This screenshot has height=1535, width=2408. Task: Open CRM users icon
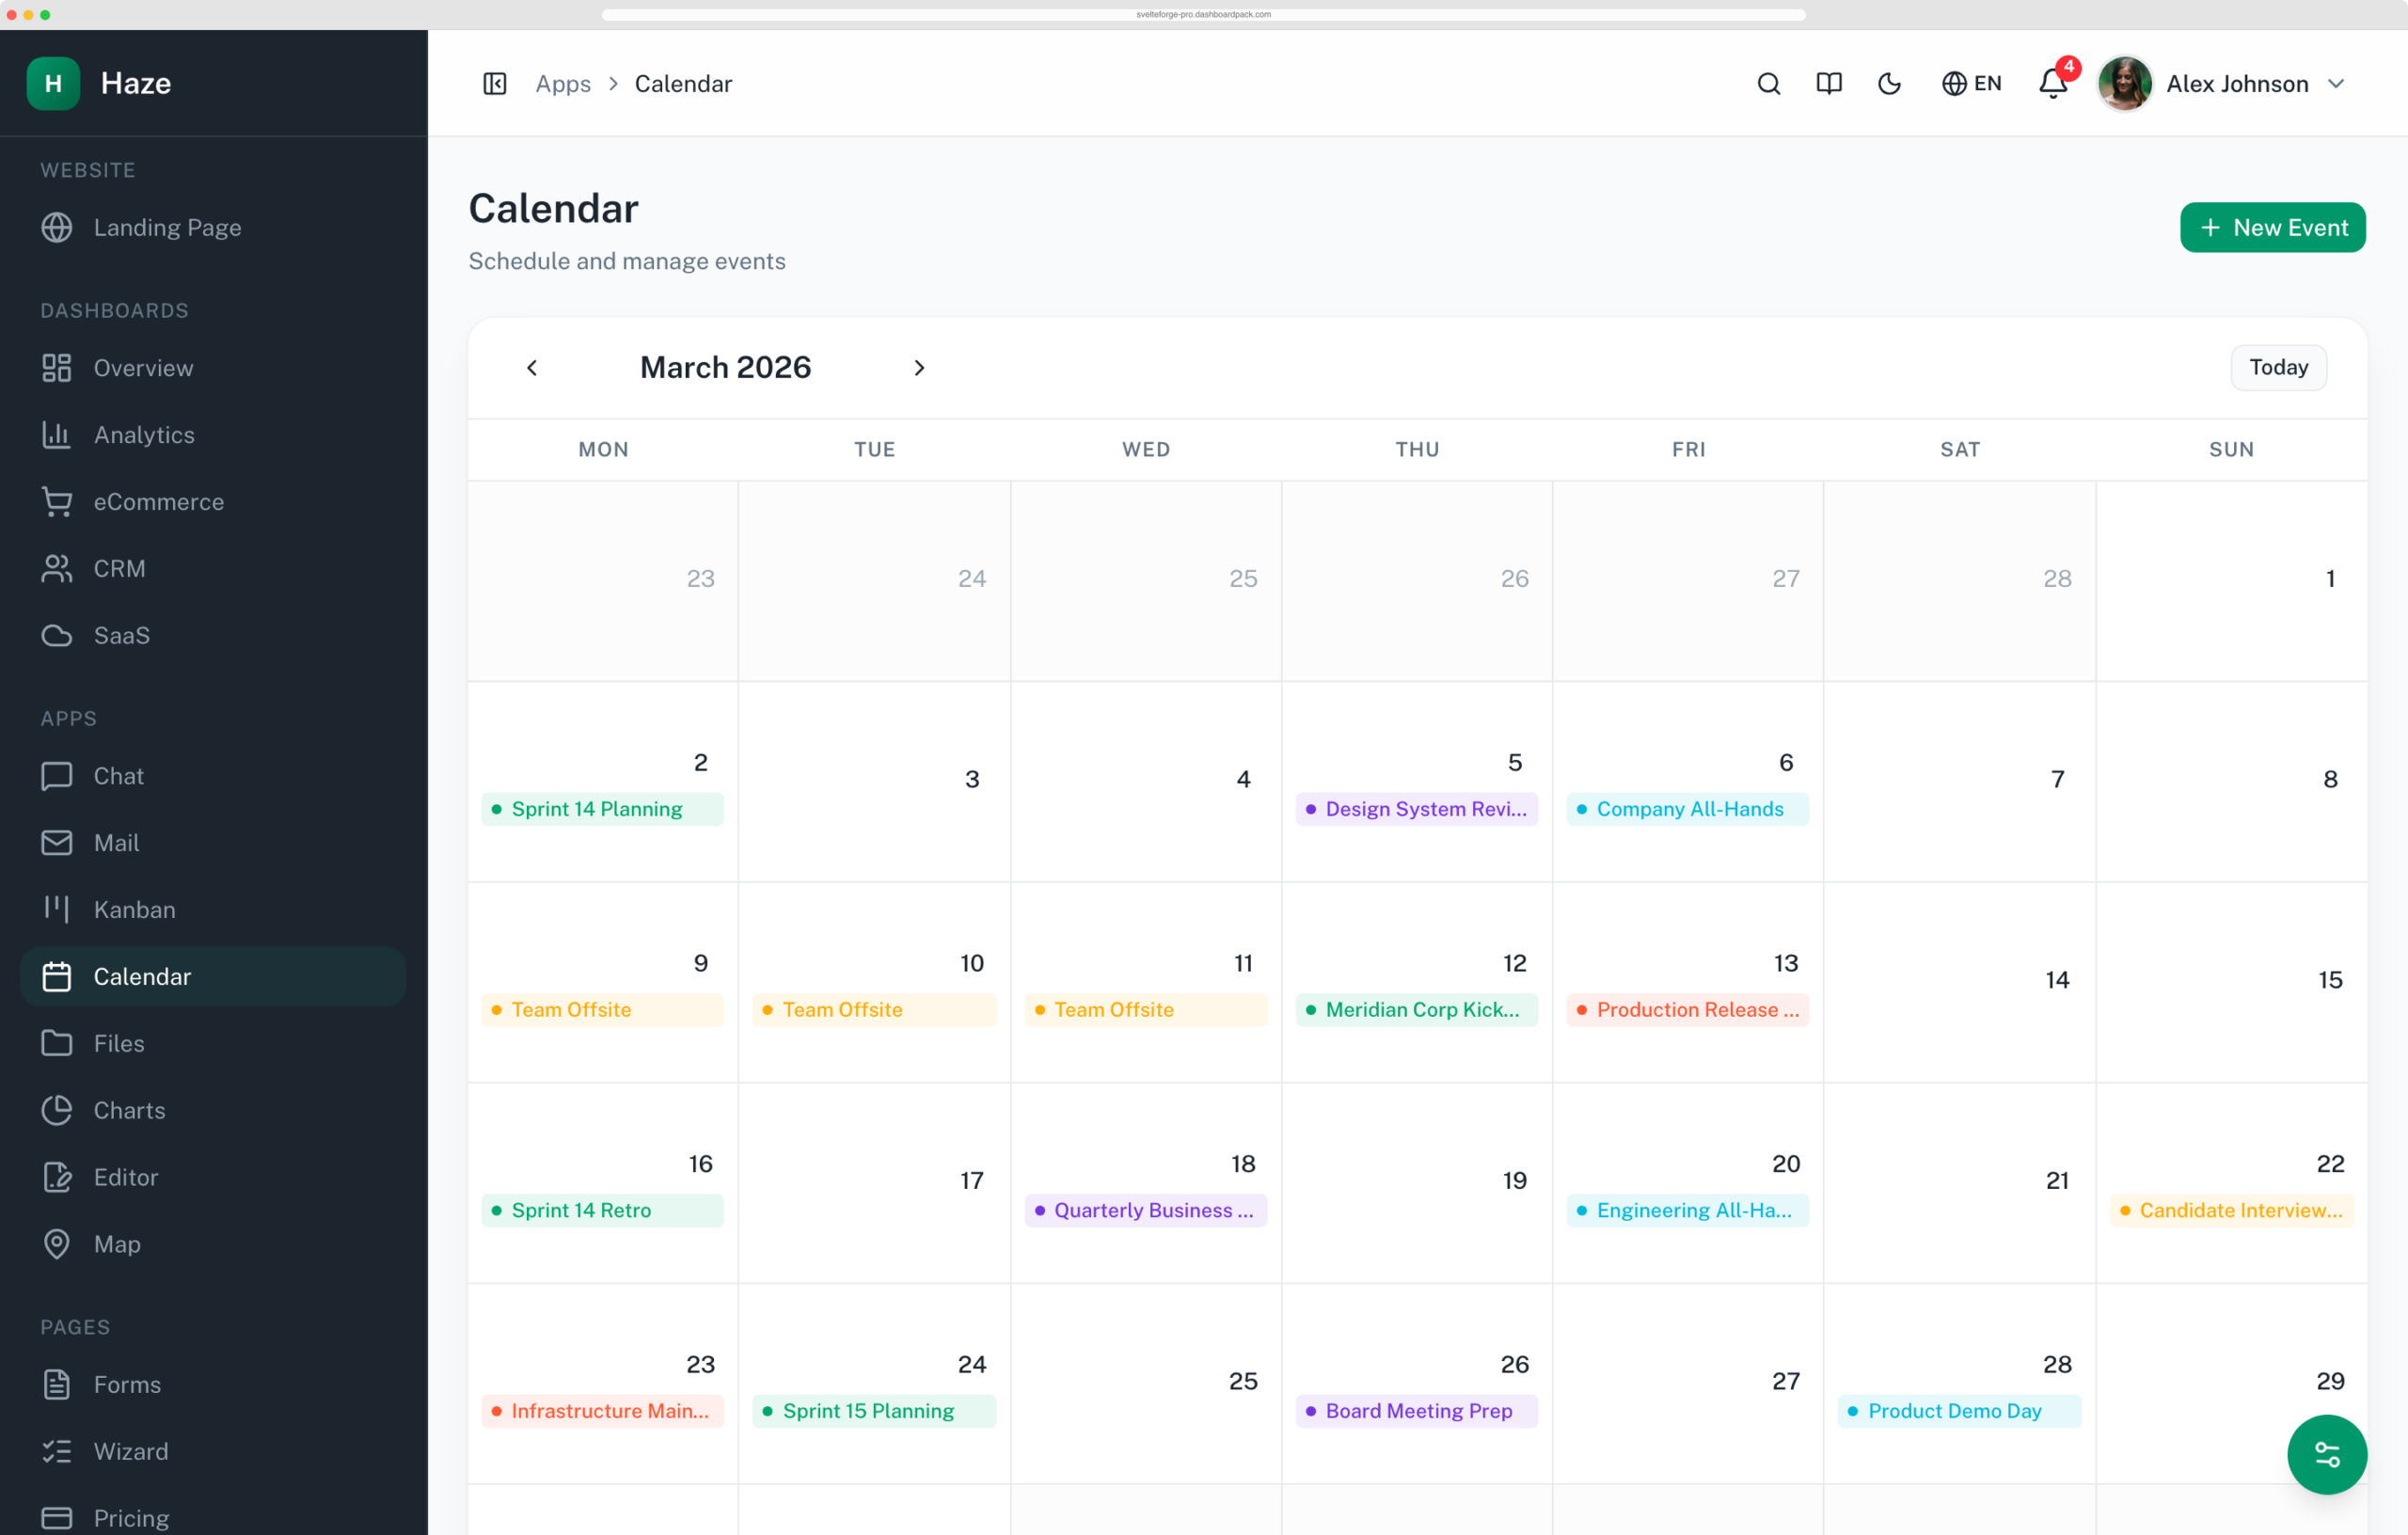click(x=57, y=568)
